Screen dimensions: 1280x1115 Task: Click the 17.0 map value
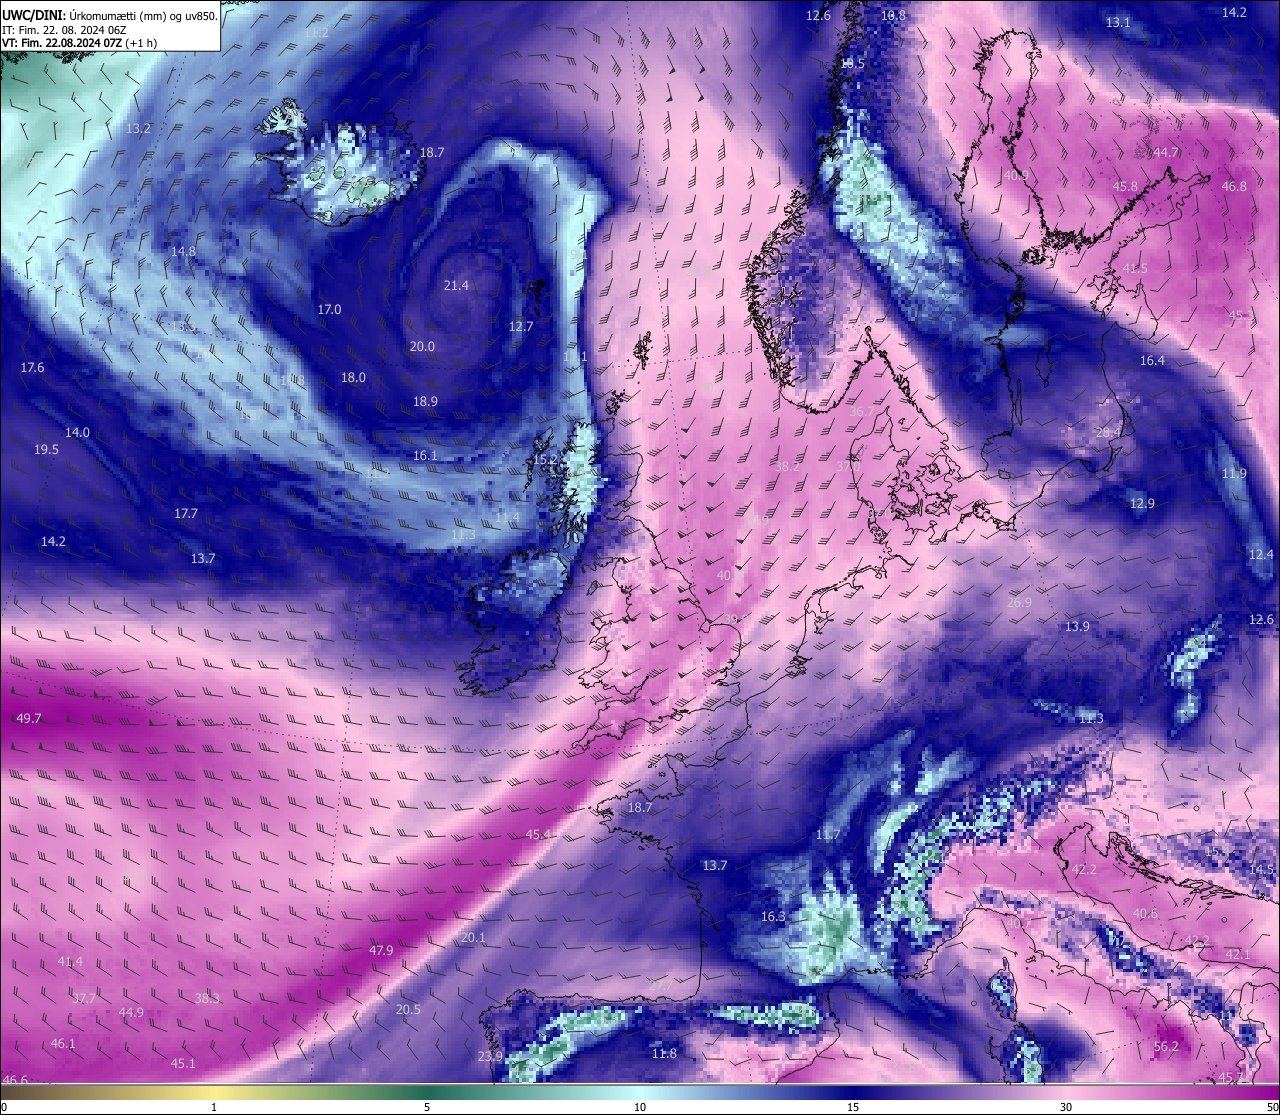(x=329, y=309)
